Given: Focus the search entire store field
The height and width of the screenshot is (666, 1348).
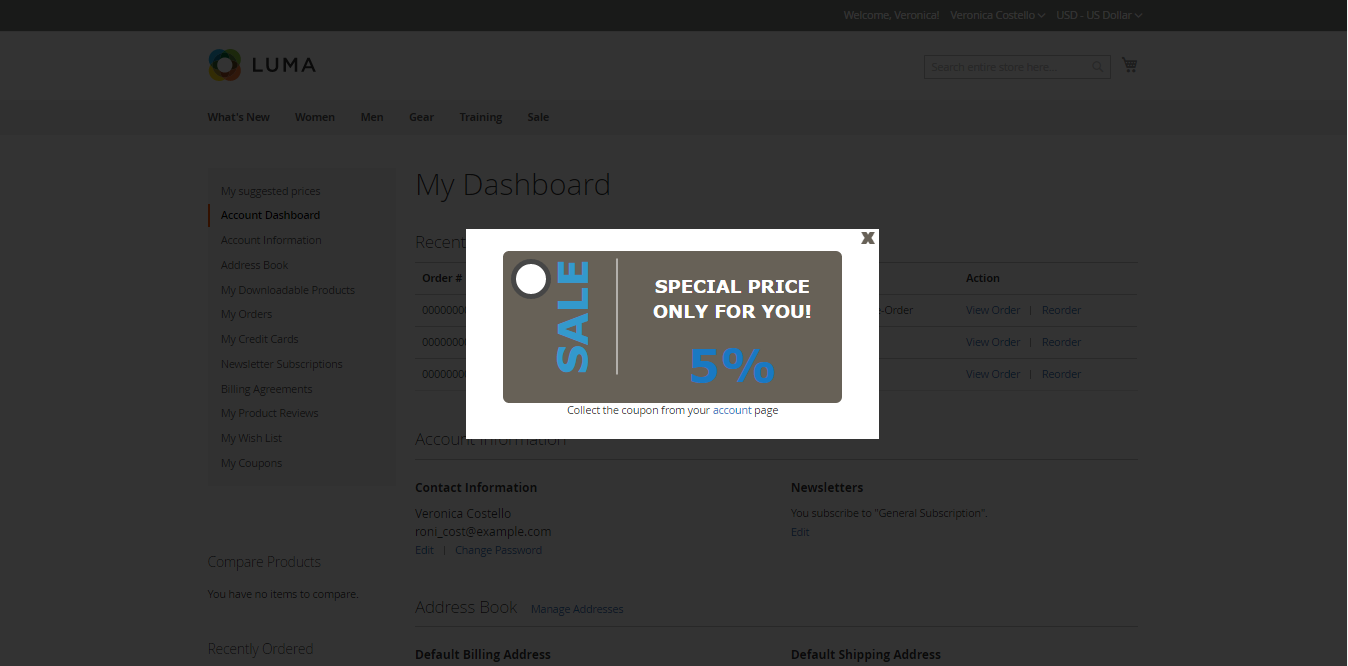Looking at the screenshot, I should coord(1017,67).
